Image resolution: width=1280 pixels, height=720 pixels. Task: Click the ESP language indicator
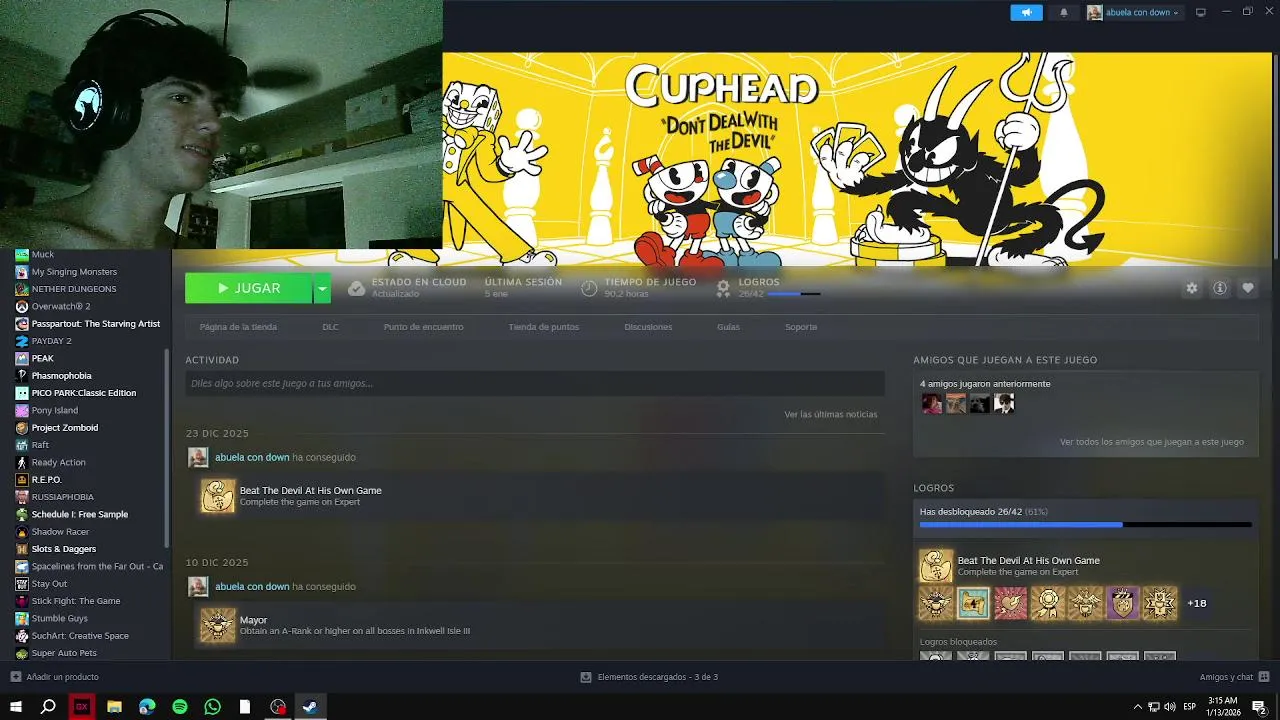(x=1189, y=707)
